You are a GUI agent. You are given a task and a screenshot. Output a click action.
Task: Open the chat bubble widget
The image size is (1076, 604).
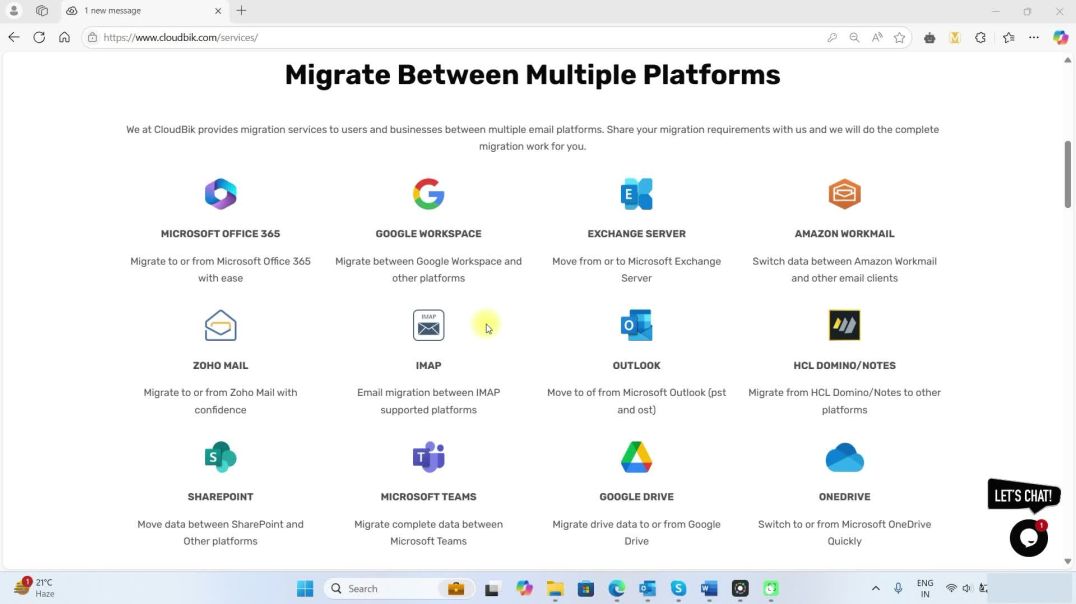[x=1028, y=538]
